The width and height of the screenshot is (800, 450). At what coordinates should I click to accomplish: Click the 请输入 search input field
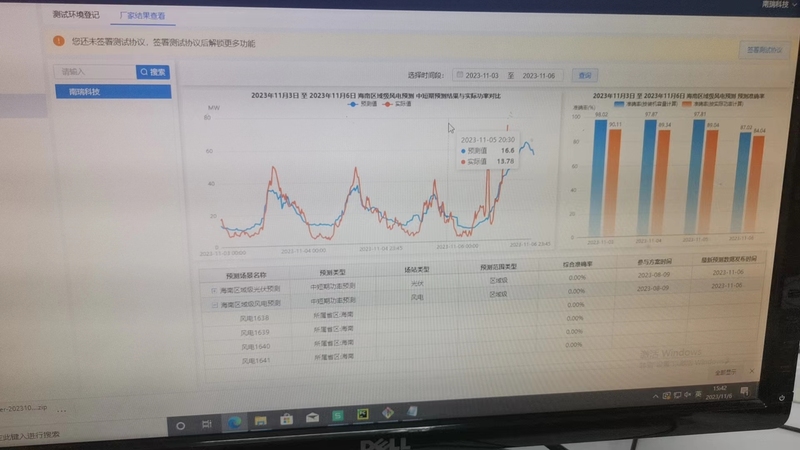[95, 72]
